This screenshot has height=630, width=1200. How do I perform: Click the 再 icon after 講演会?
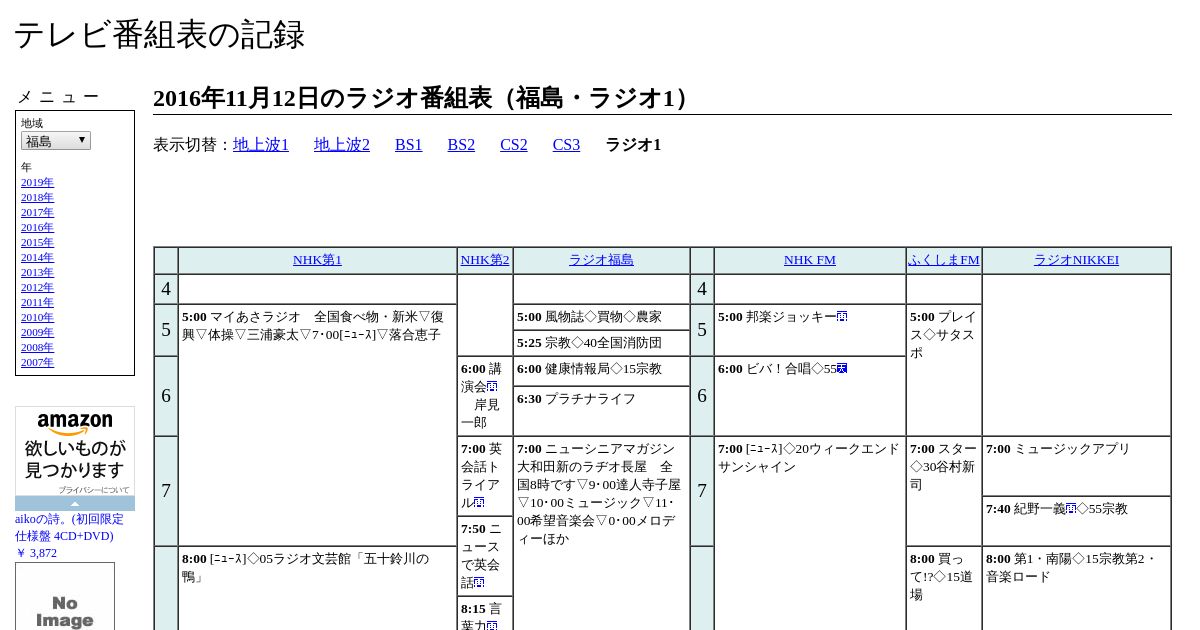click(492, 386)
